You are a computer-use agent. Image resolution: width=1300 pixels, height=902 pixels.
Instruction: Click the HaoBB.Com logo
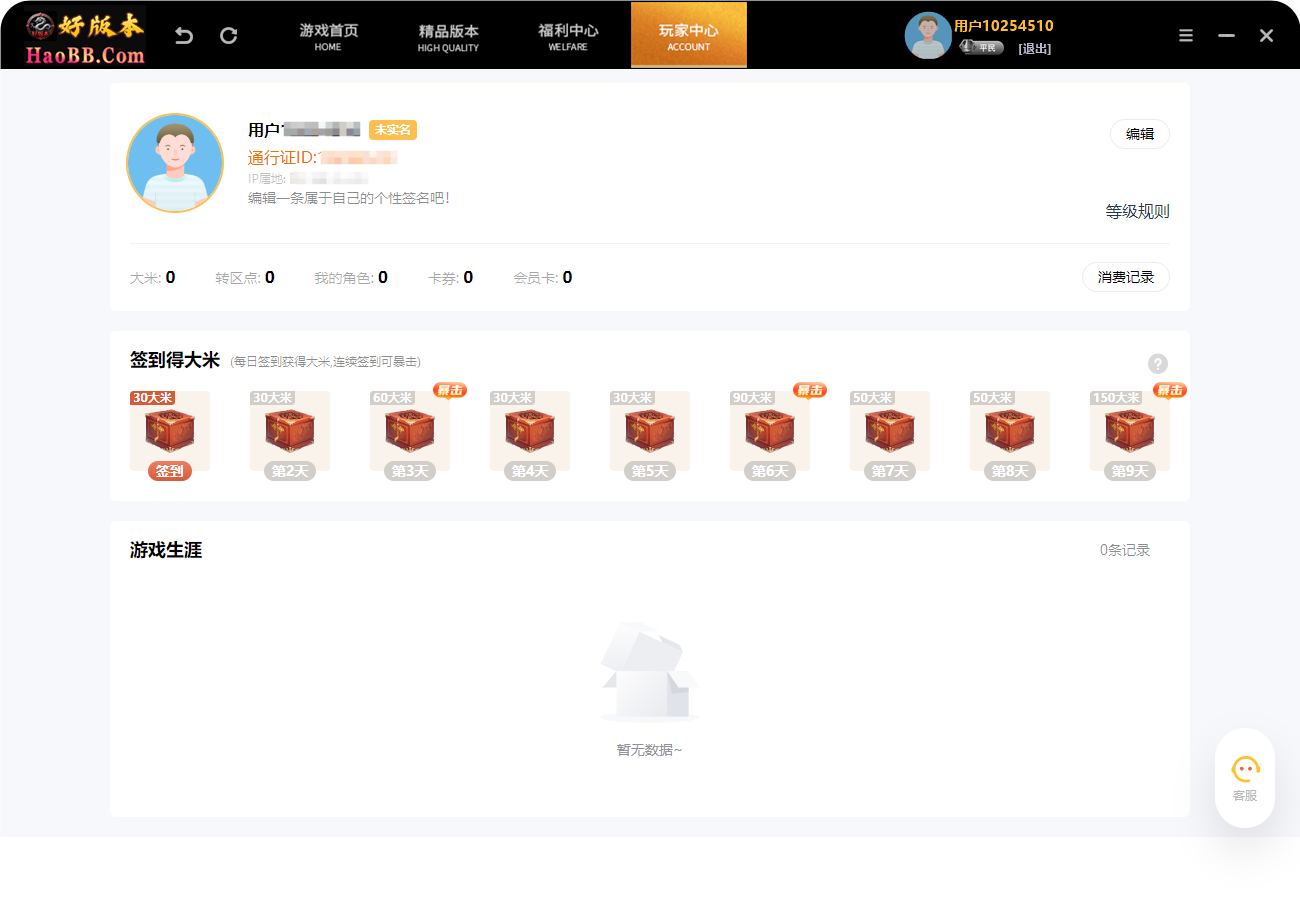(x=86, y=36)
